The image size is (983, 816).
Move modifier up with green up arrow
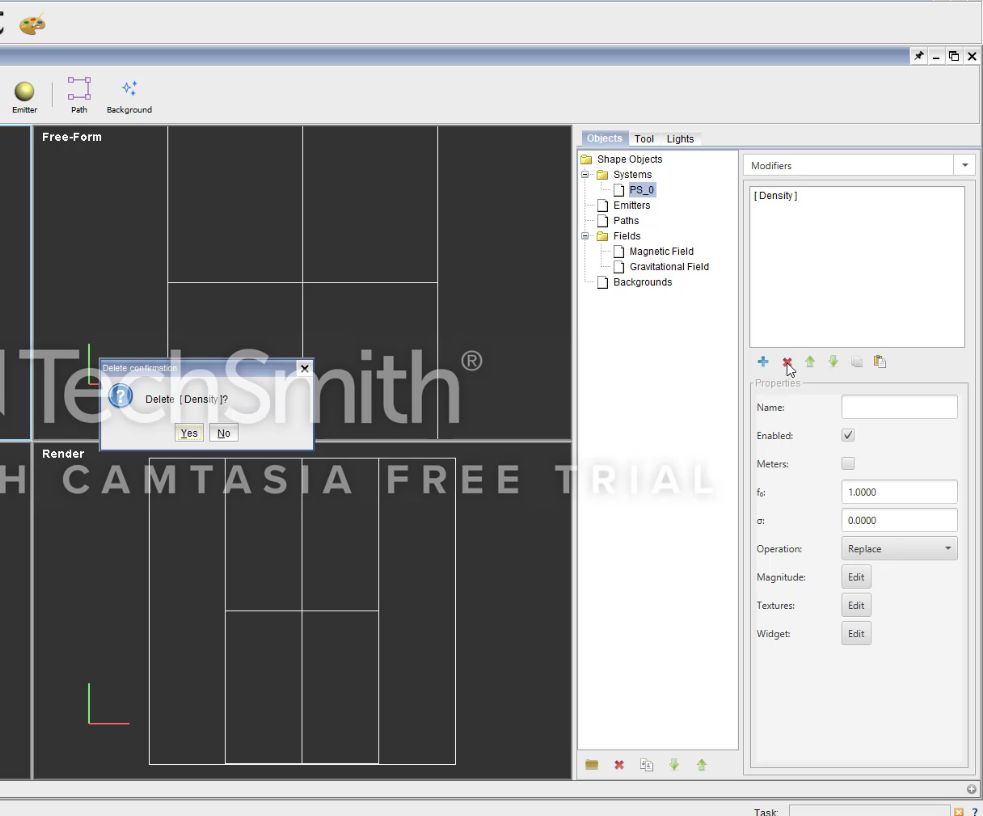tap(810, 362)
